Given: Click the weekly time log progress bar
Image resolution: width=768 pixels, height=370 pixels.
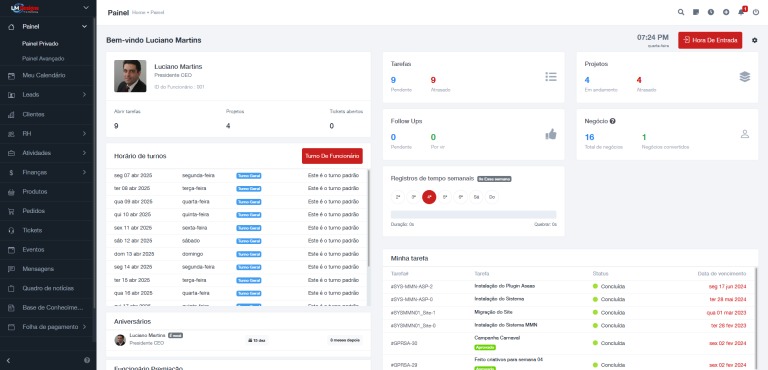Looking at the screenshot, I should point(474,214).
